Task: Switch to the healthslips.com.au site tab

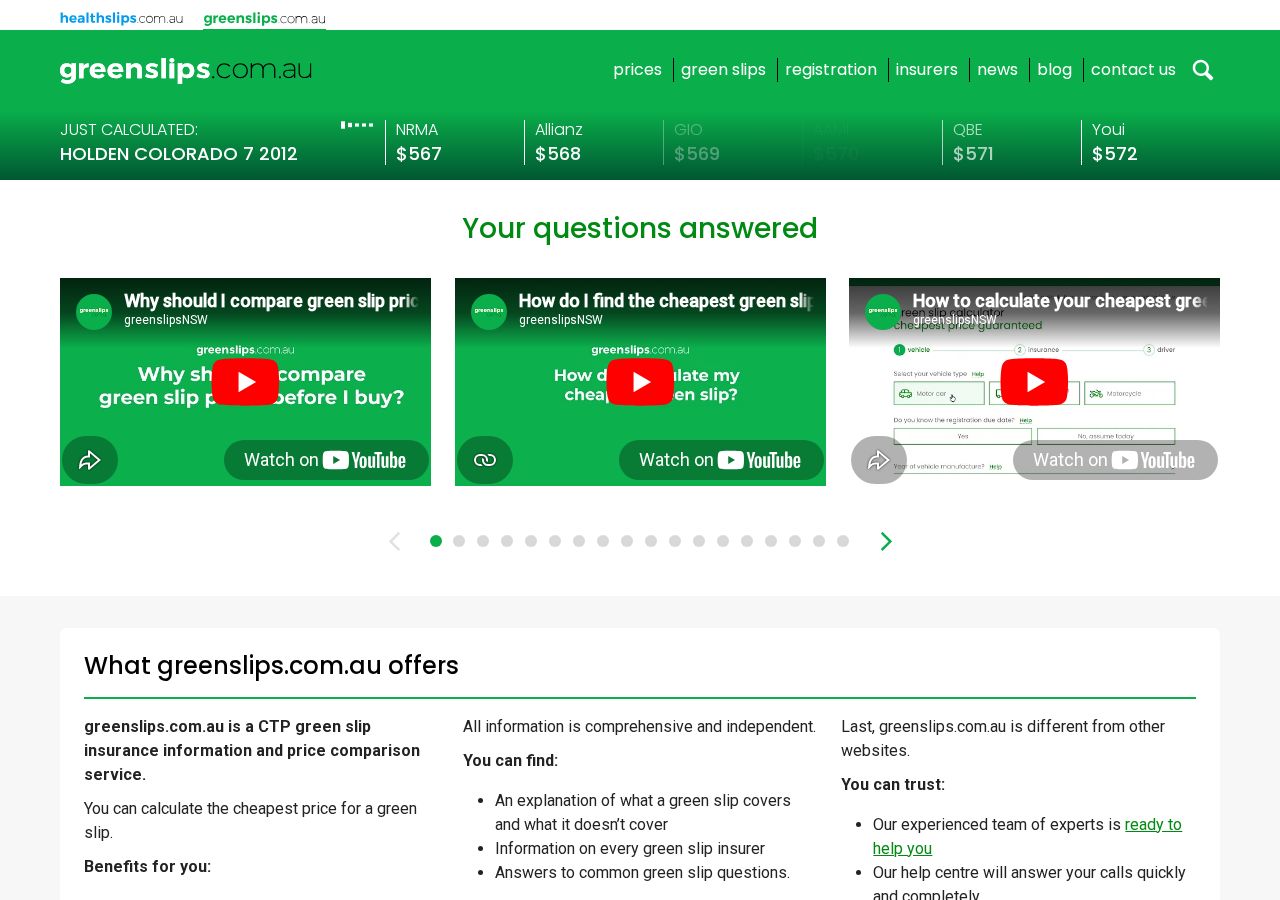Action: click(x=121, y=18)
